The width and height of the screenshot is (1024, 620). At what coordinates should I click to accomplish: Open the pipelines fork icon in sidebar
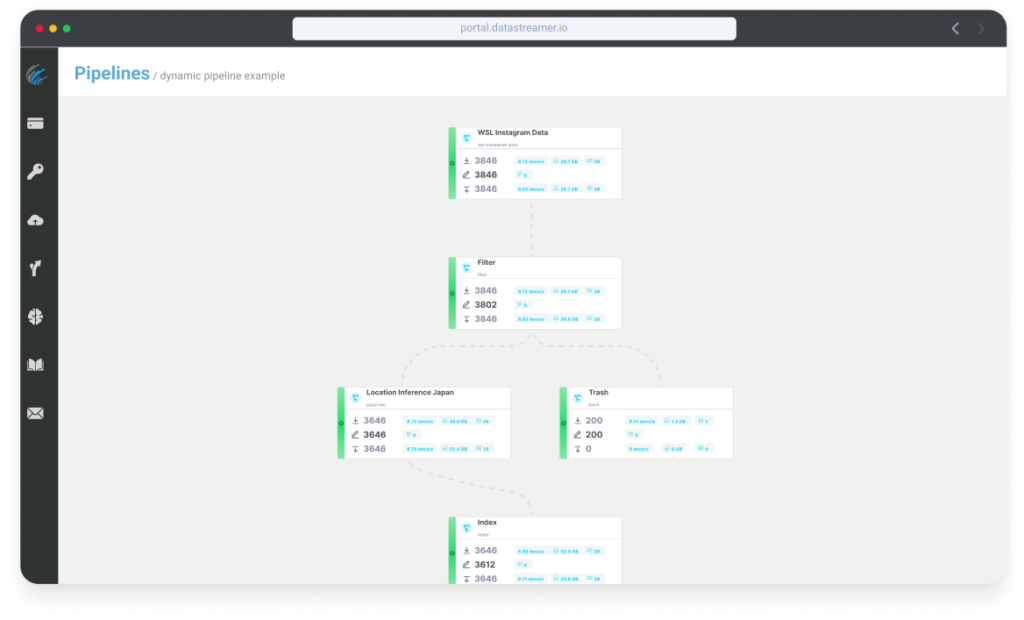[x=35, y=268]
